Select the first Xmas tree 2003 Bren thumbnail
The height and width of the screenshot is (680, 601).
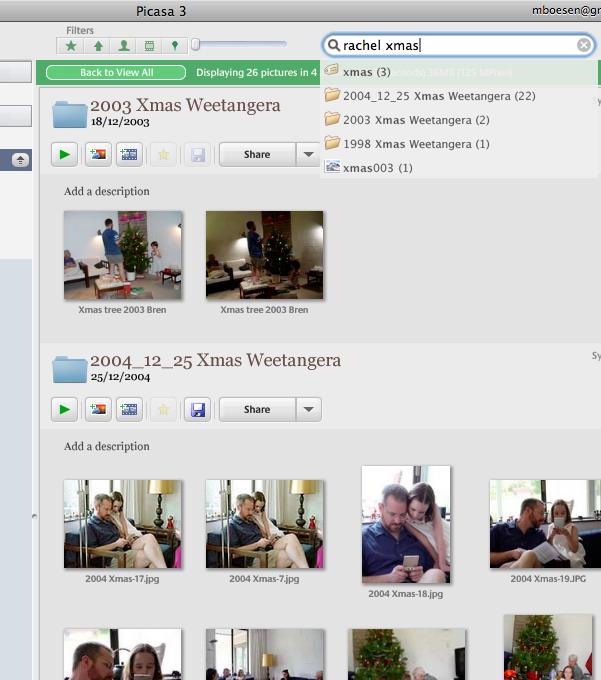tap(123, 255)
